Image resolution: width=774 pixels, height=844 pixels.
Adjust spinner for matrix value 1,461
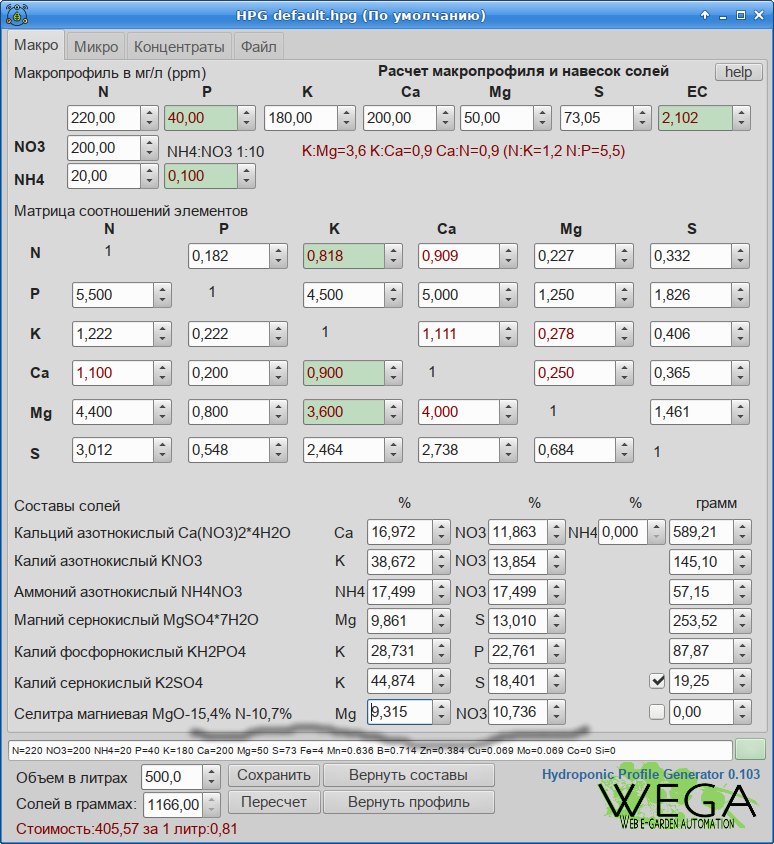click(741, 412)
